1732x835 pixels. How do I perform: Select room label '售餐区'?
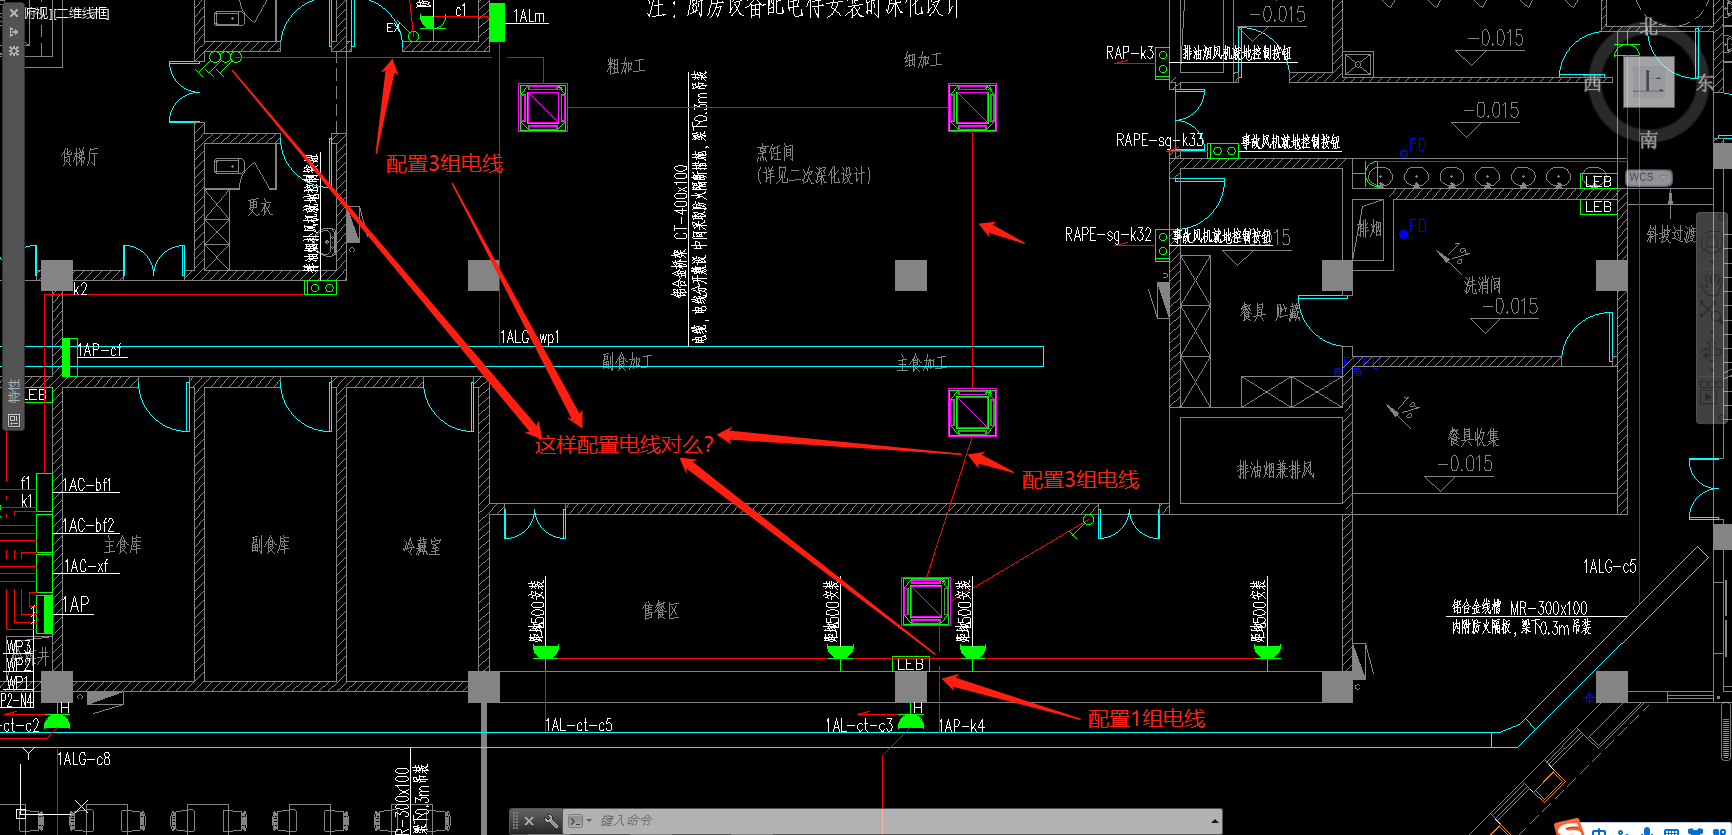[x=660, y=610]
